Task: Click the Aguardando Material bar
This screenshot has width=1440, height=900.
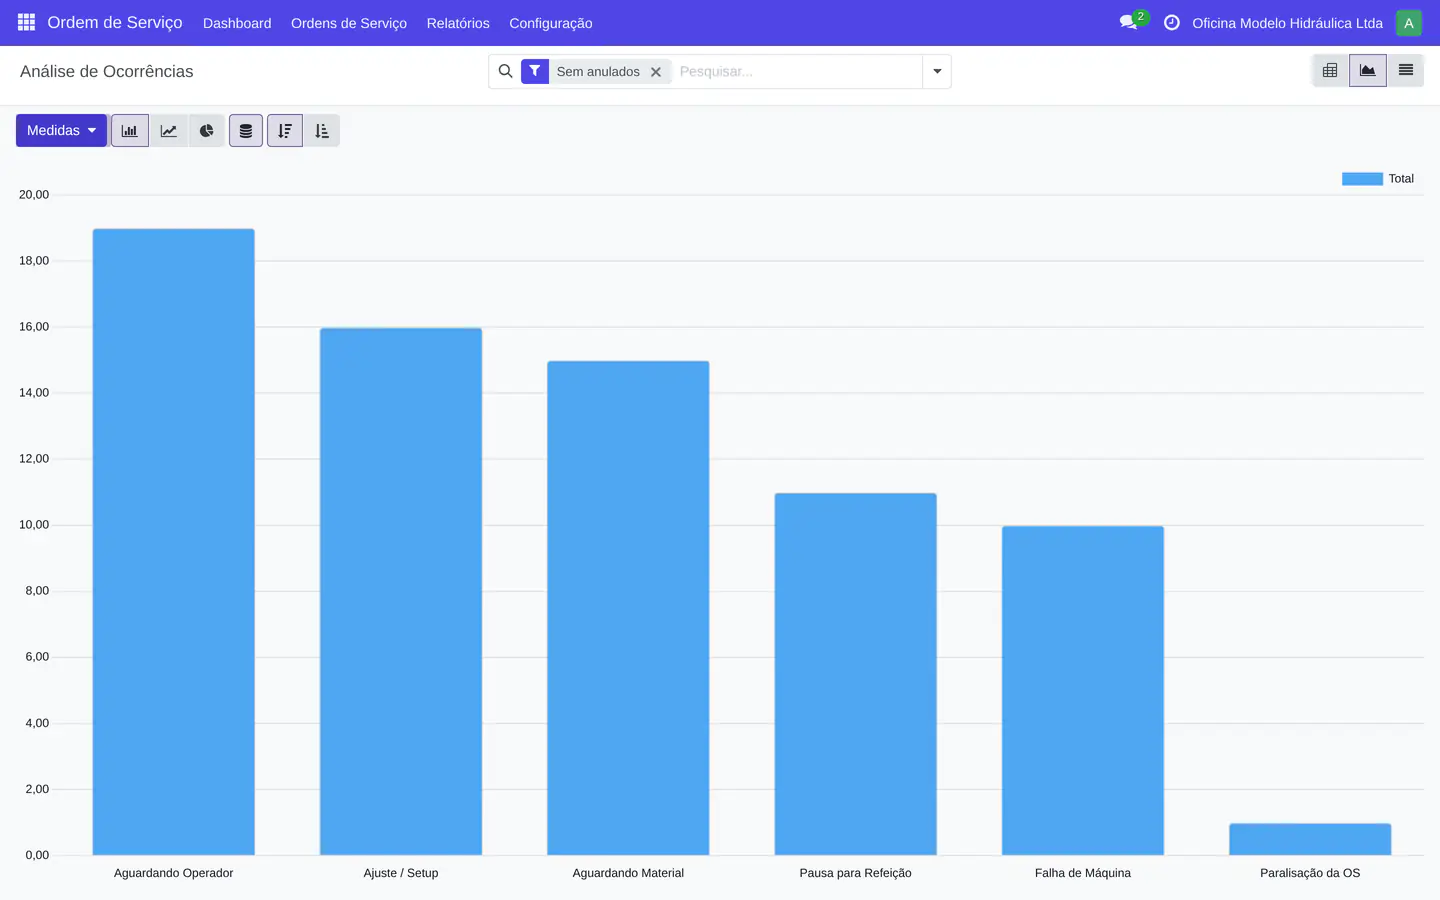Action: click(628, 608)
